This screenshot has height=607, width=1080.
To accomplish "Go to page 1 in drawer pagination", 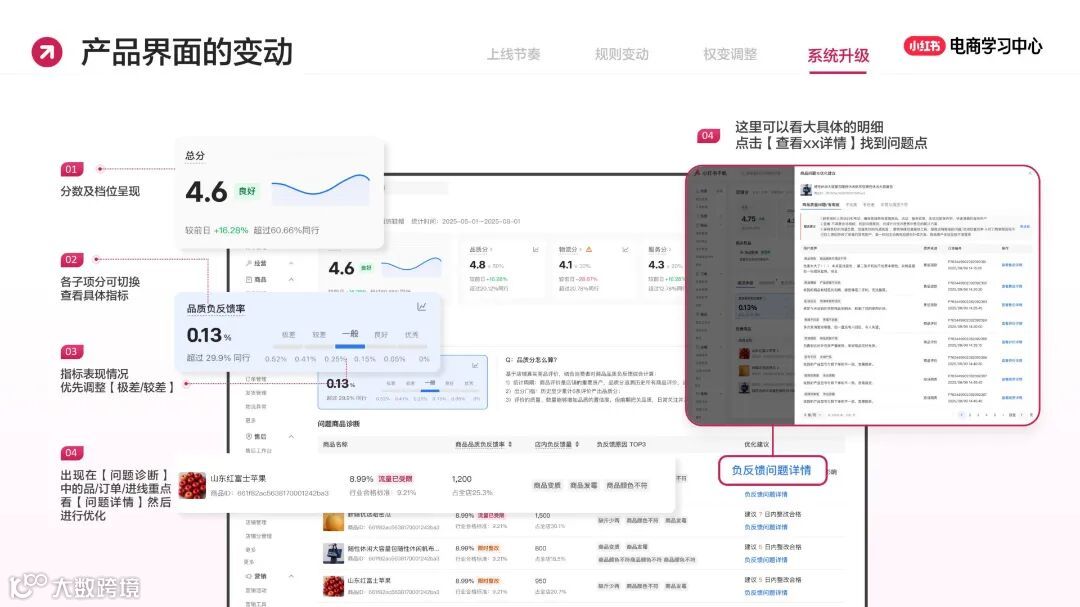I will (962, 415).
